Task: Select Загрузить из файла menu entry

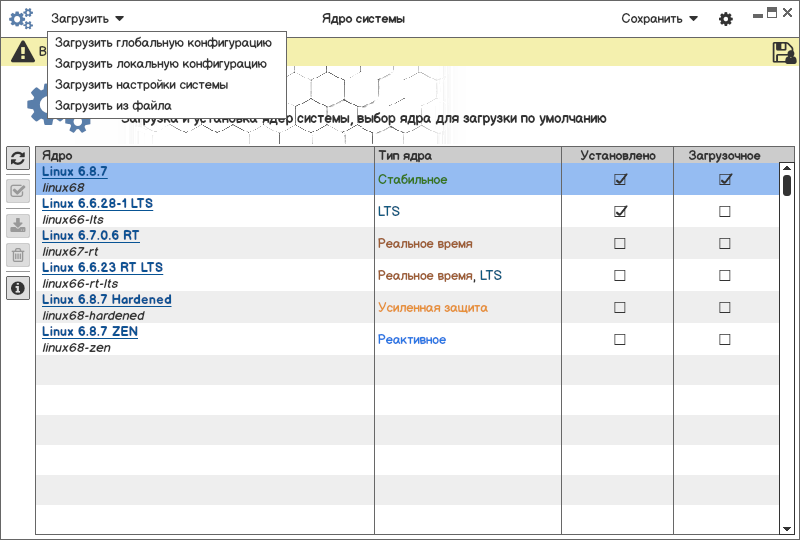Action: point(113,106)
